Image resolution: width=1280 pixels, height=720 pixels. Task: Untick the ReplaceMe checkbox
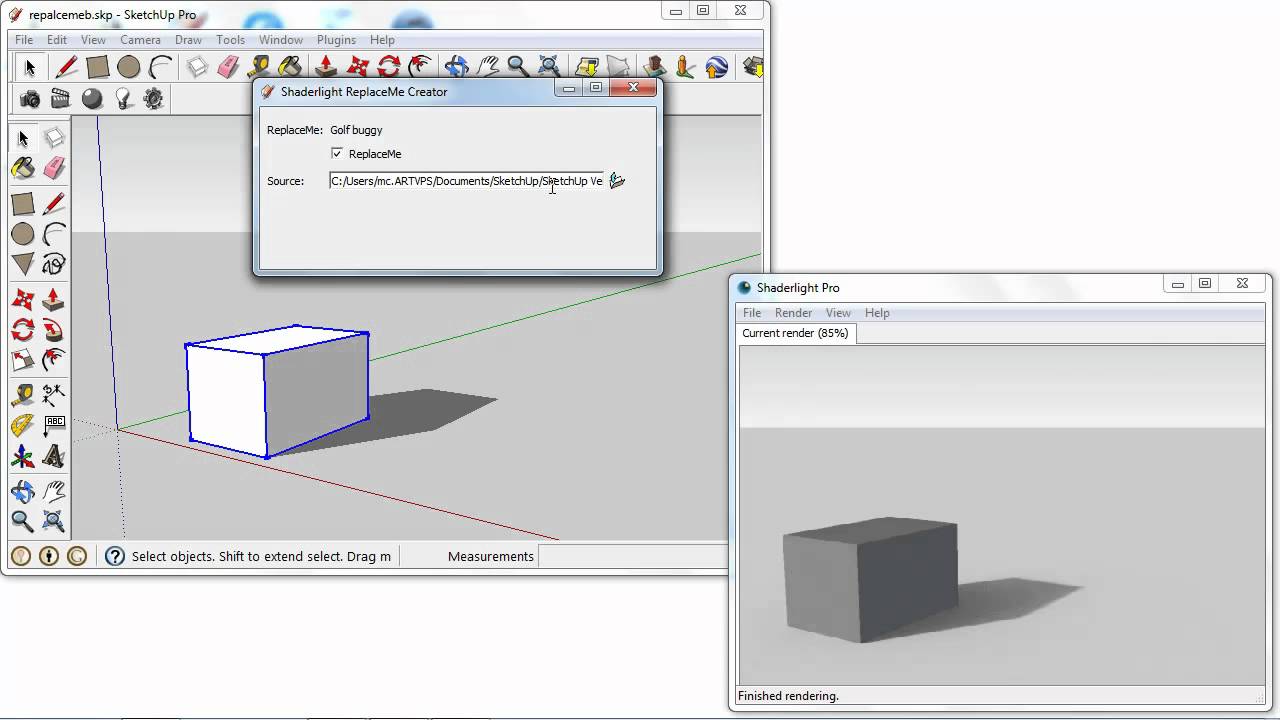click(337, 153)
